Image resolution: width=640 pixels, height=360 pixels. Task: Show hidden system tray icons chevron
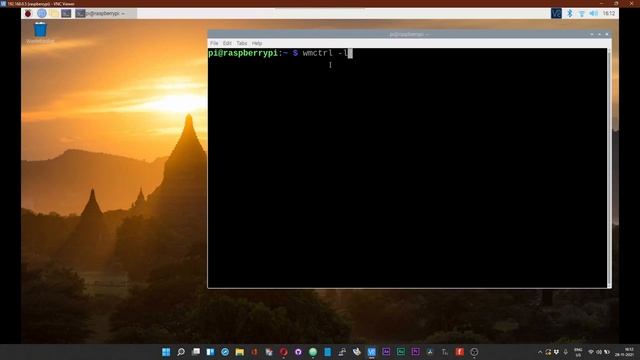point(540,352)
